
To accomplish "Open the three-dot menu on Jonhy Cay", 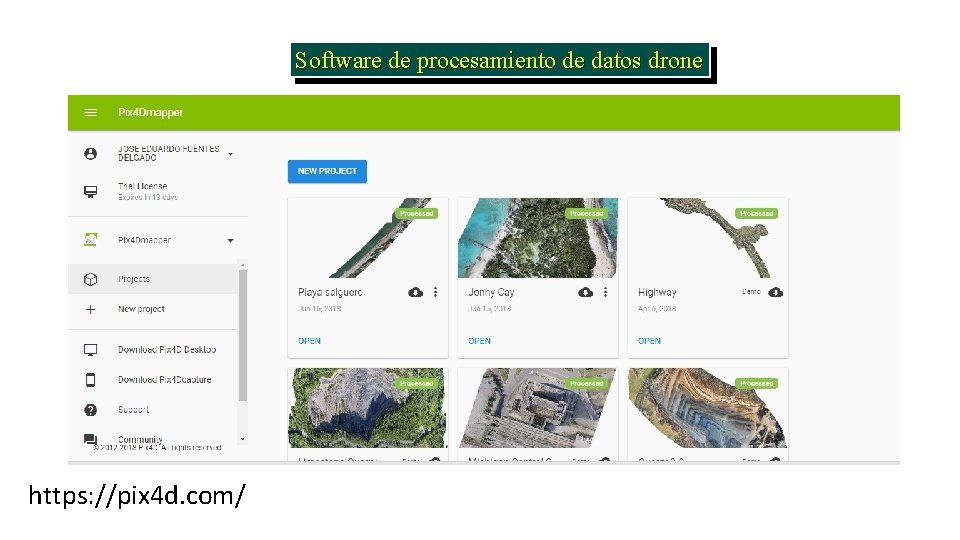I will point(606,292).
